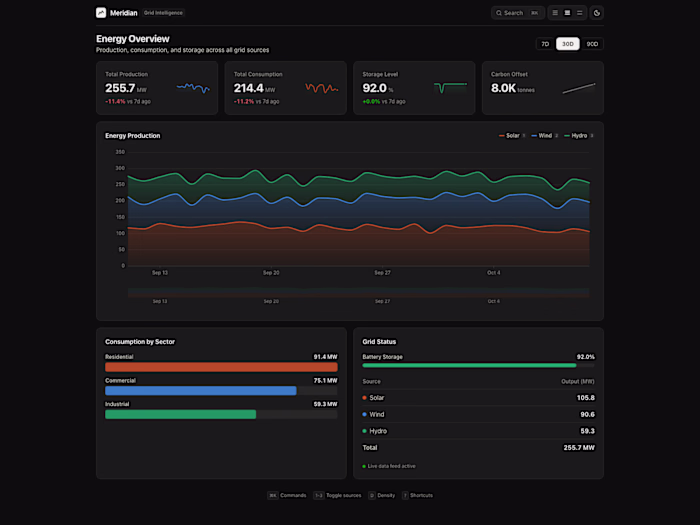Click the Storage Level sparkline
The width and height of the screenshot is (700, 525).
(450, 88)
